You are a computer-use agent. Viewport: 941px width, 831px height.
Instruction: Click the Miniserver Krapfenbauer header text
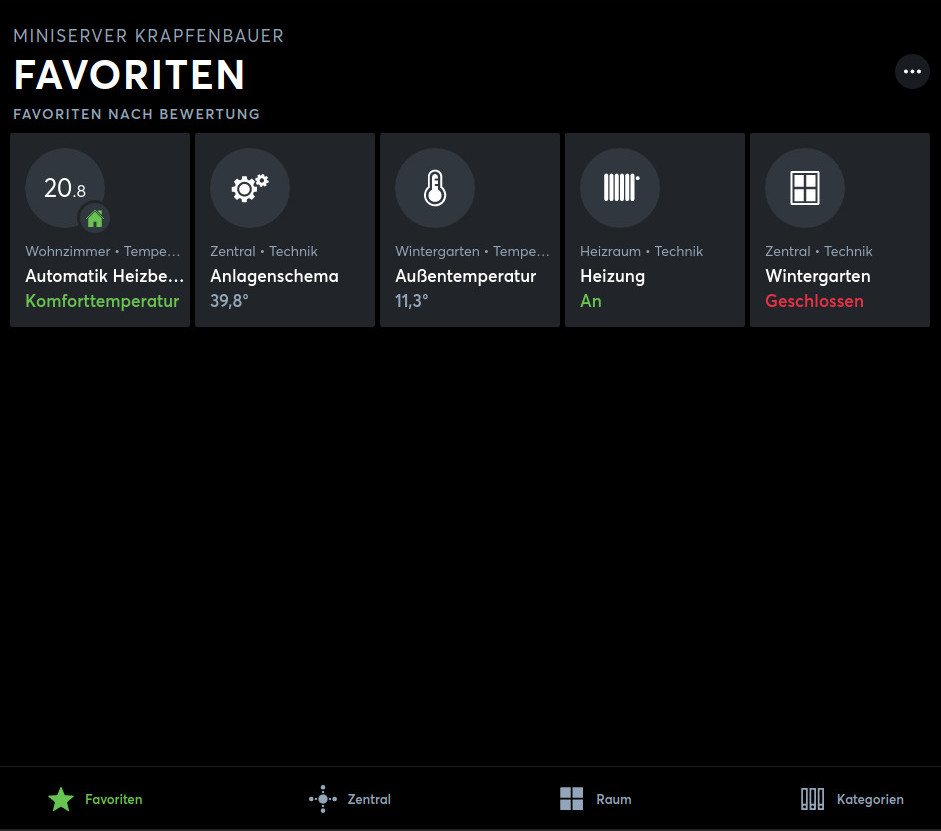(x=148, y=36)
